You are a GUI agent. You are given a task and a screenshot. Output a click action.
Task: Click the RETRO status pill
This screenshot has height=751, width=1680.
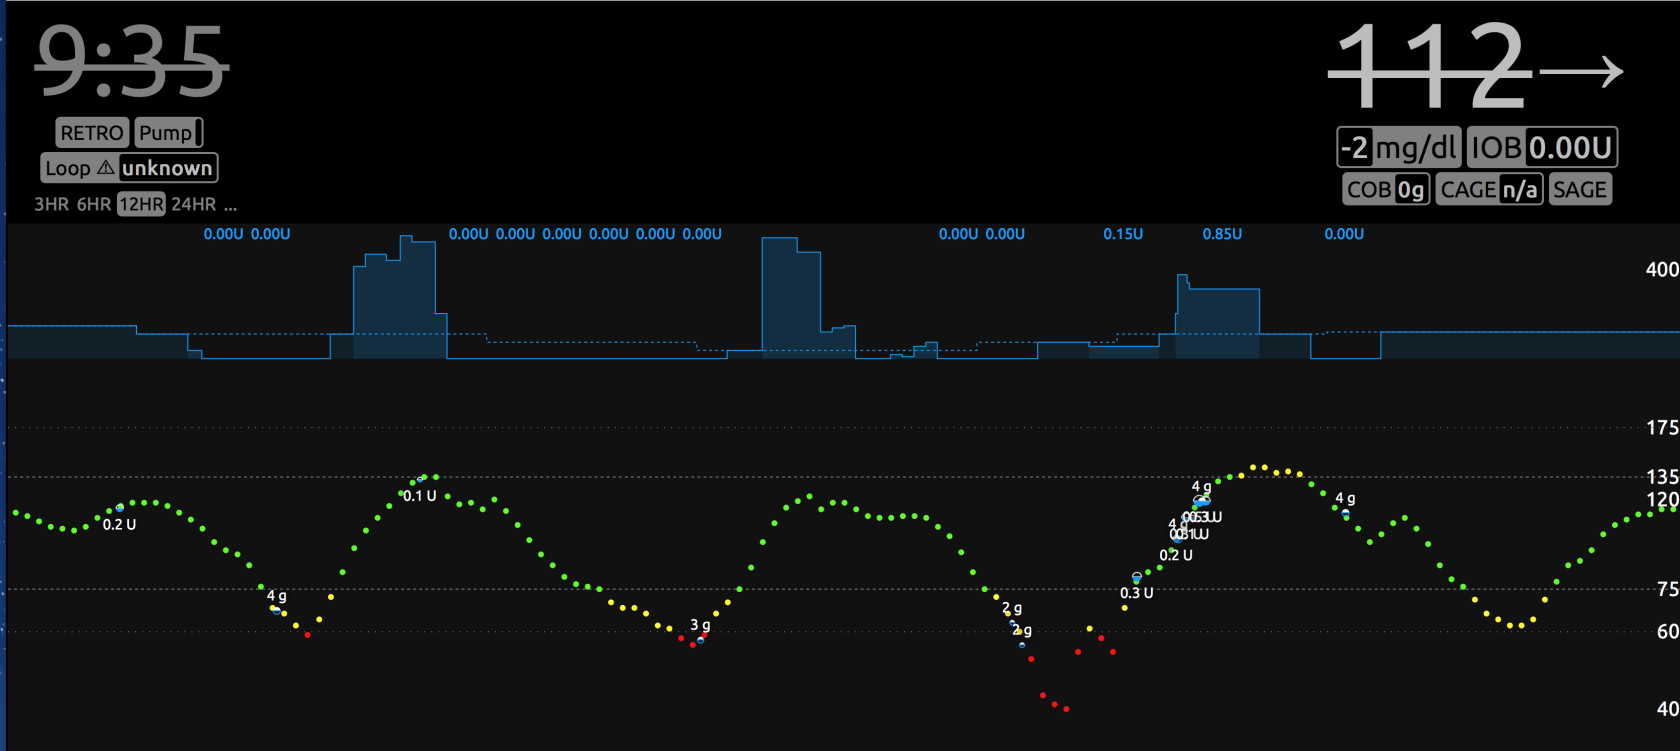pyautogui.click(x=92, y=133)
